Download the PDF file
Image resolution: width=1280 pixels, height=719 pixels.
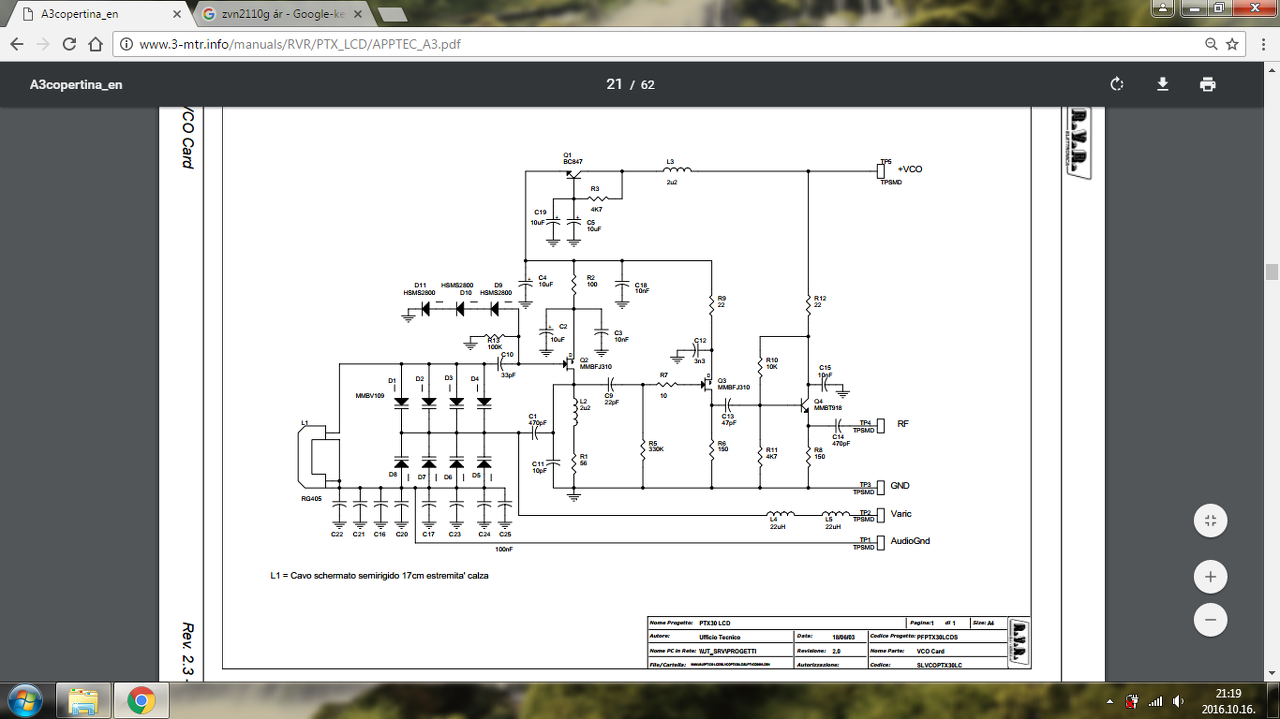(1163, 84)
